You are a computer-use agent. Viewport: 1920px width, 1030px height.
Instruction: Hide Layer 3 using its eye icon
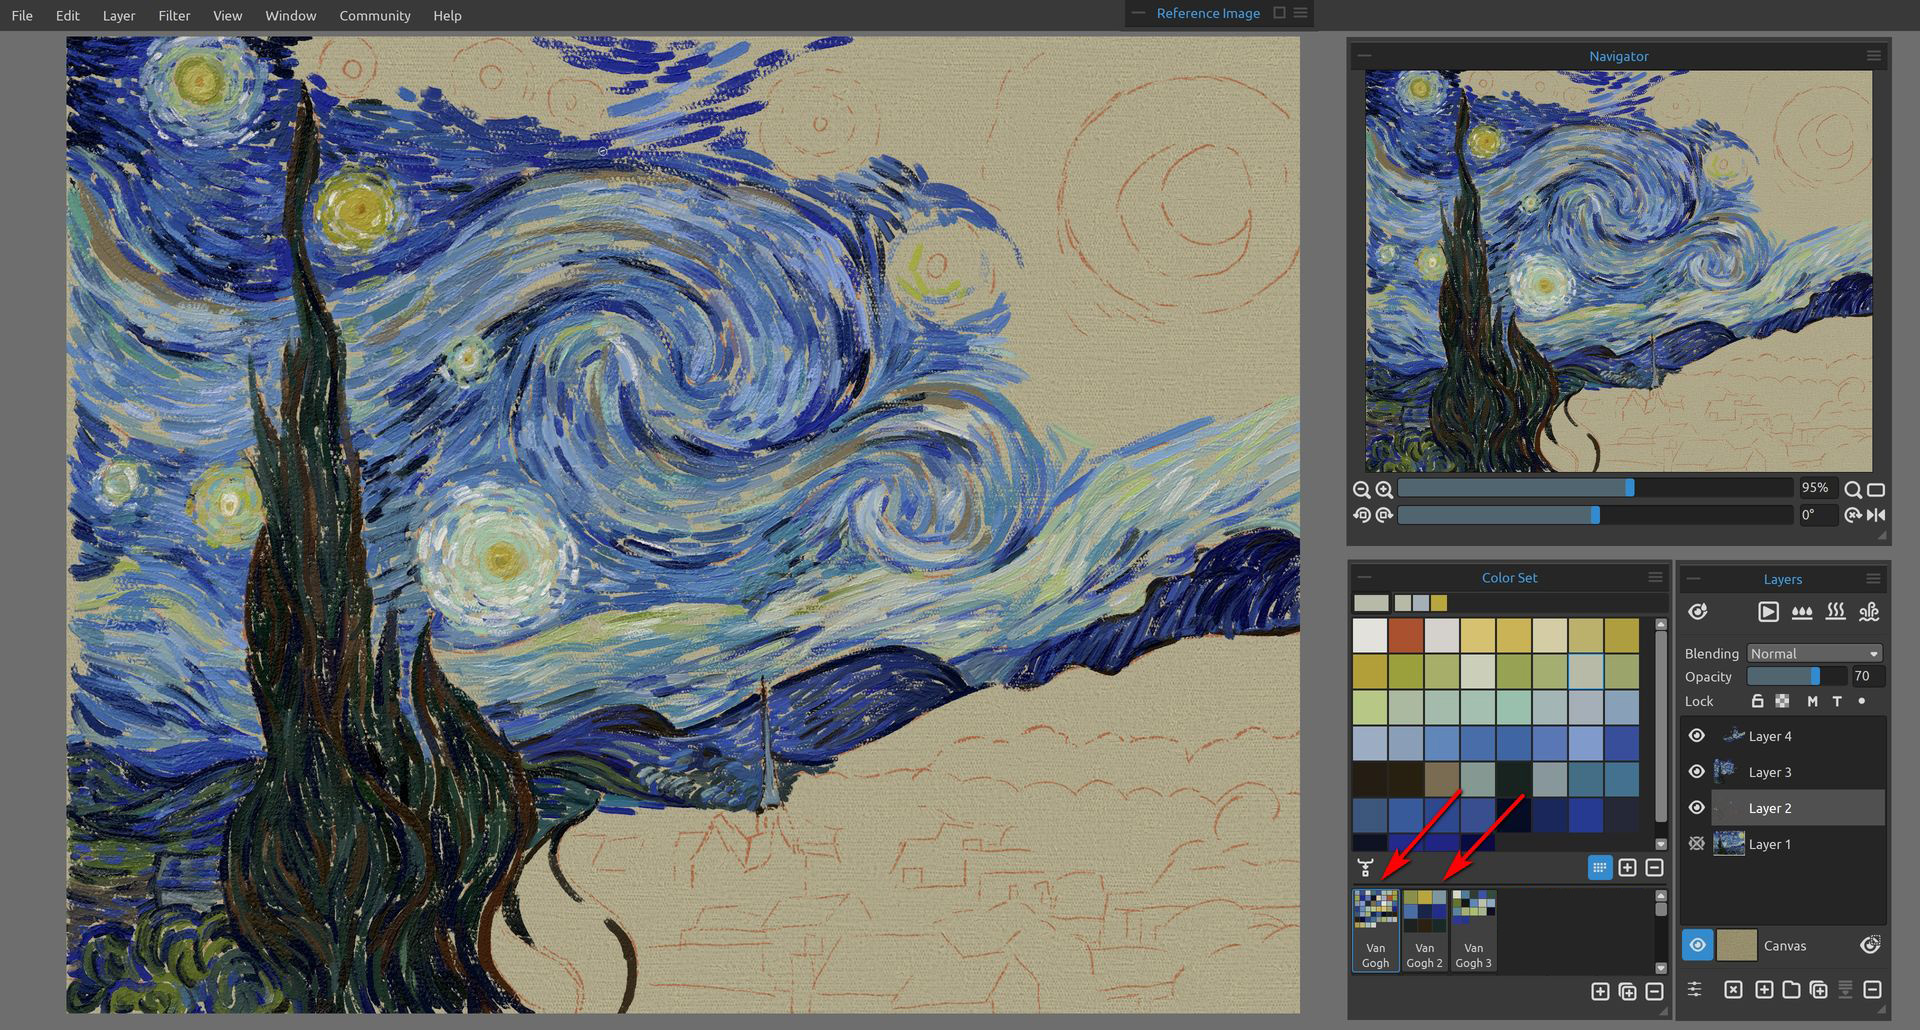[1697, 772]
